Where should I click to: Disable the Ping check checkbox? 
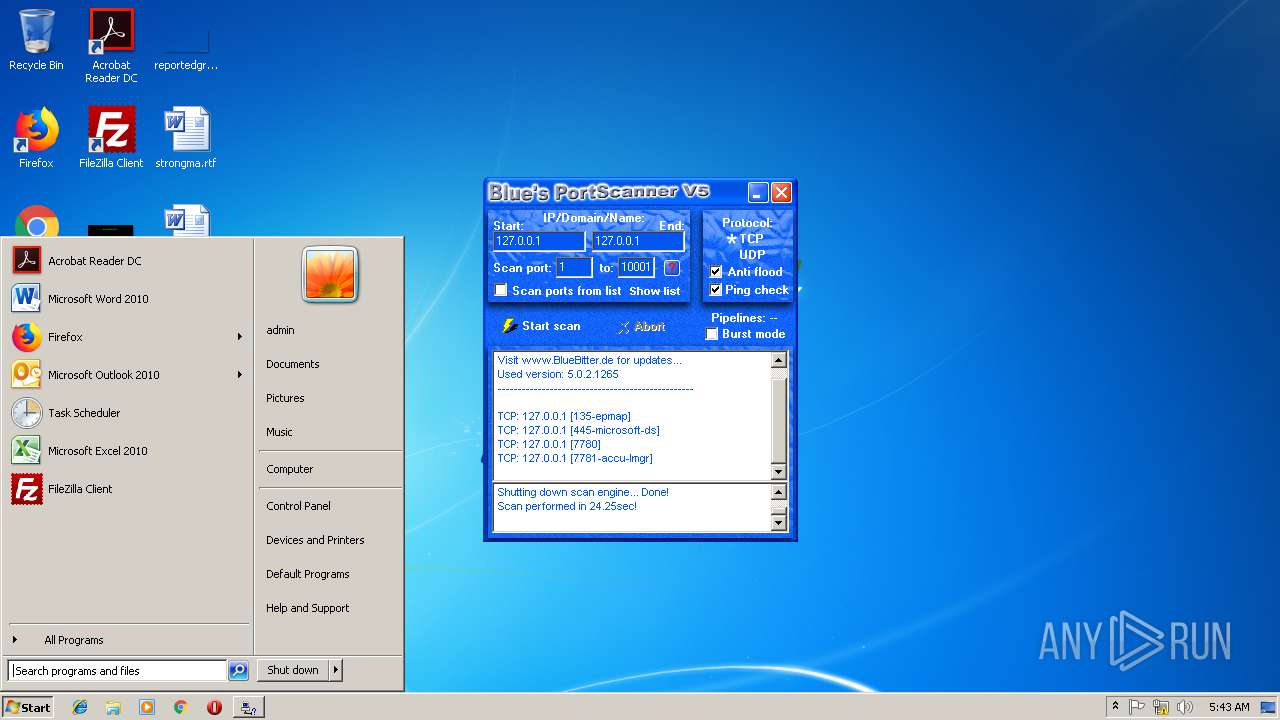716,290
